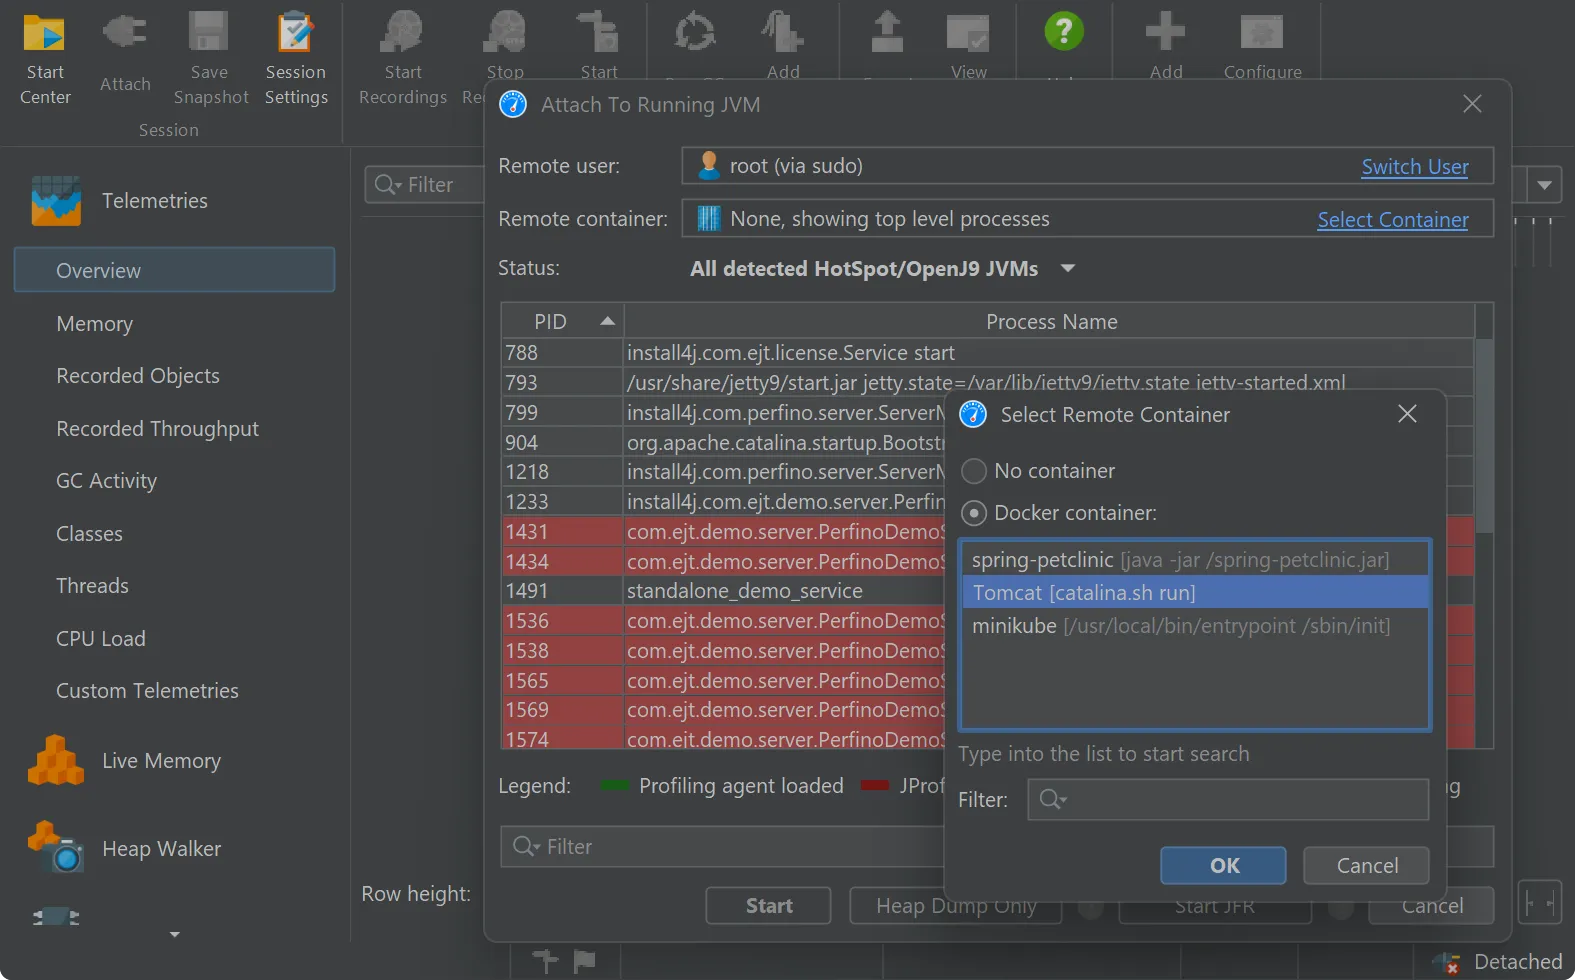This screenshot has height=980, width=1575.
Task: Click the Detached status icon
Action: point(1446,963)
